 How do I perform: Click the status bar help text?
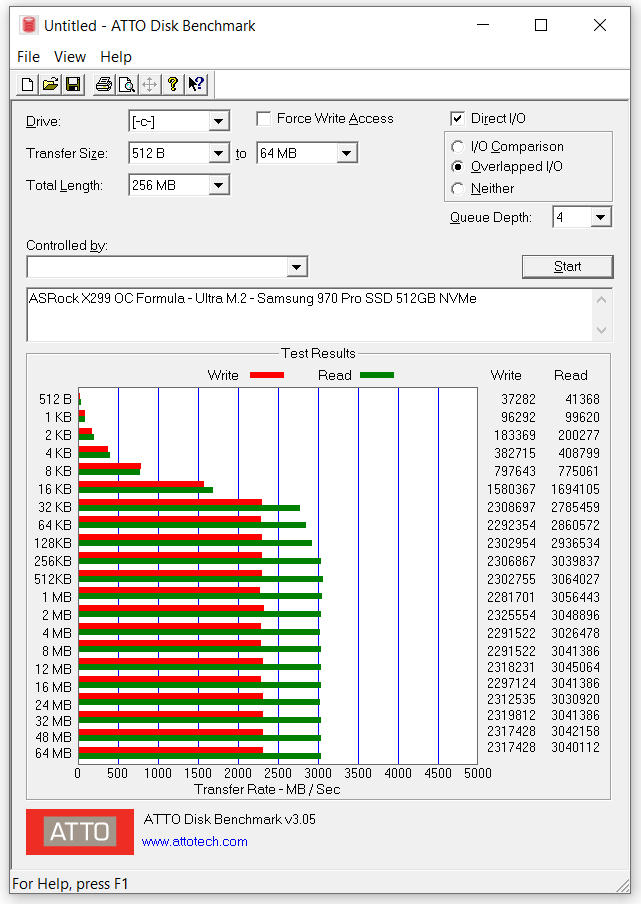(x=70, y=884)
